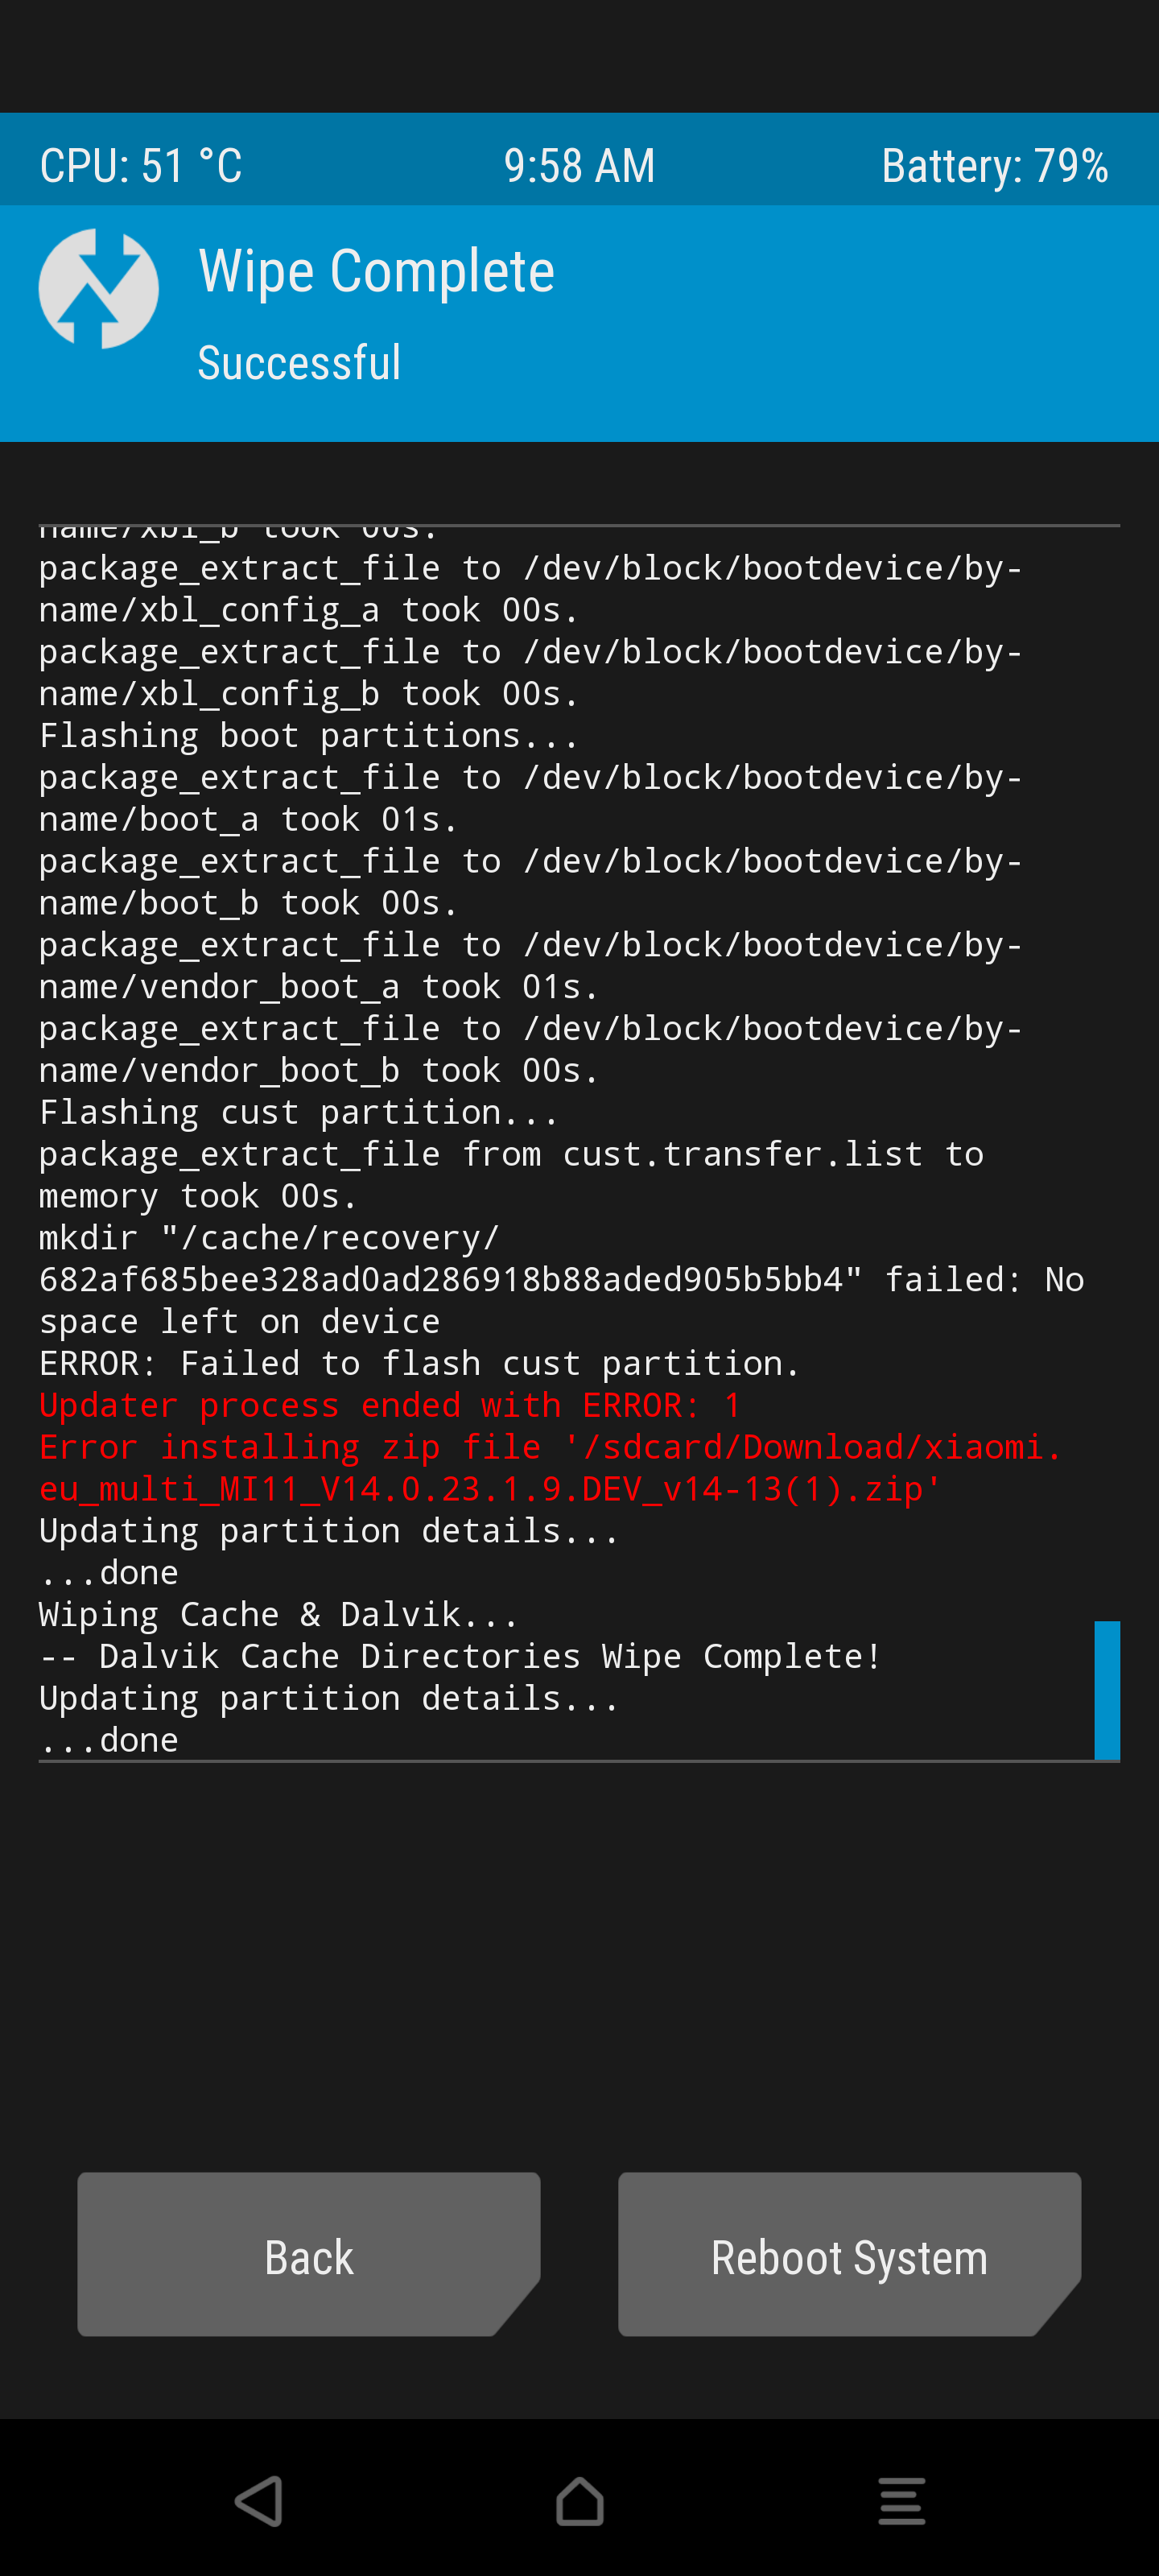This screenshot has height=2576, width=1159.
Task: Click the ERROR: Failed to flash cust line
Action: 420,1363
